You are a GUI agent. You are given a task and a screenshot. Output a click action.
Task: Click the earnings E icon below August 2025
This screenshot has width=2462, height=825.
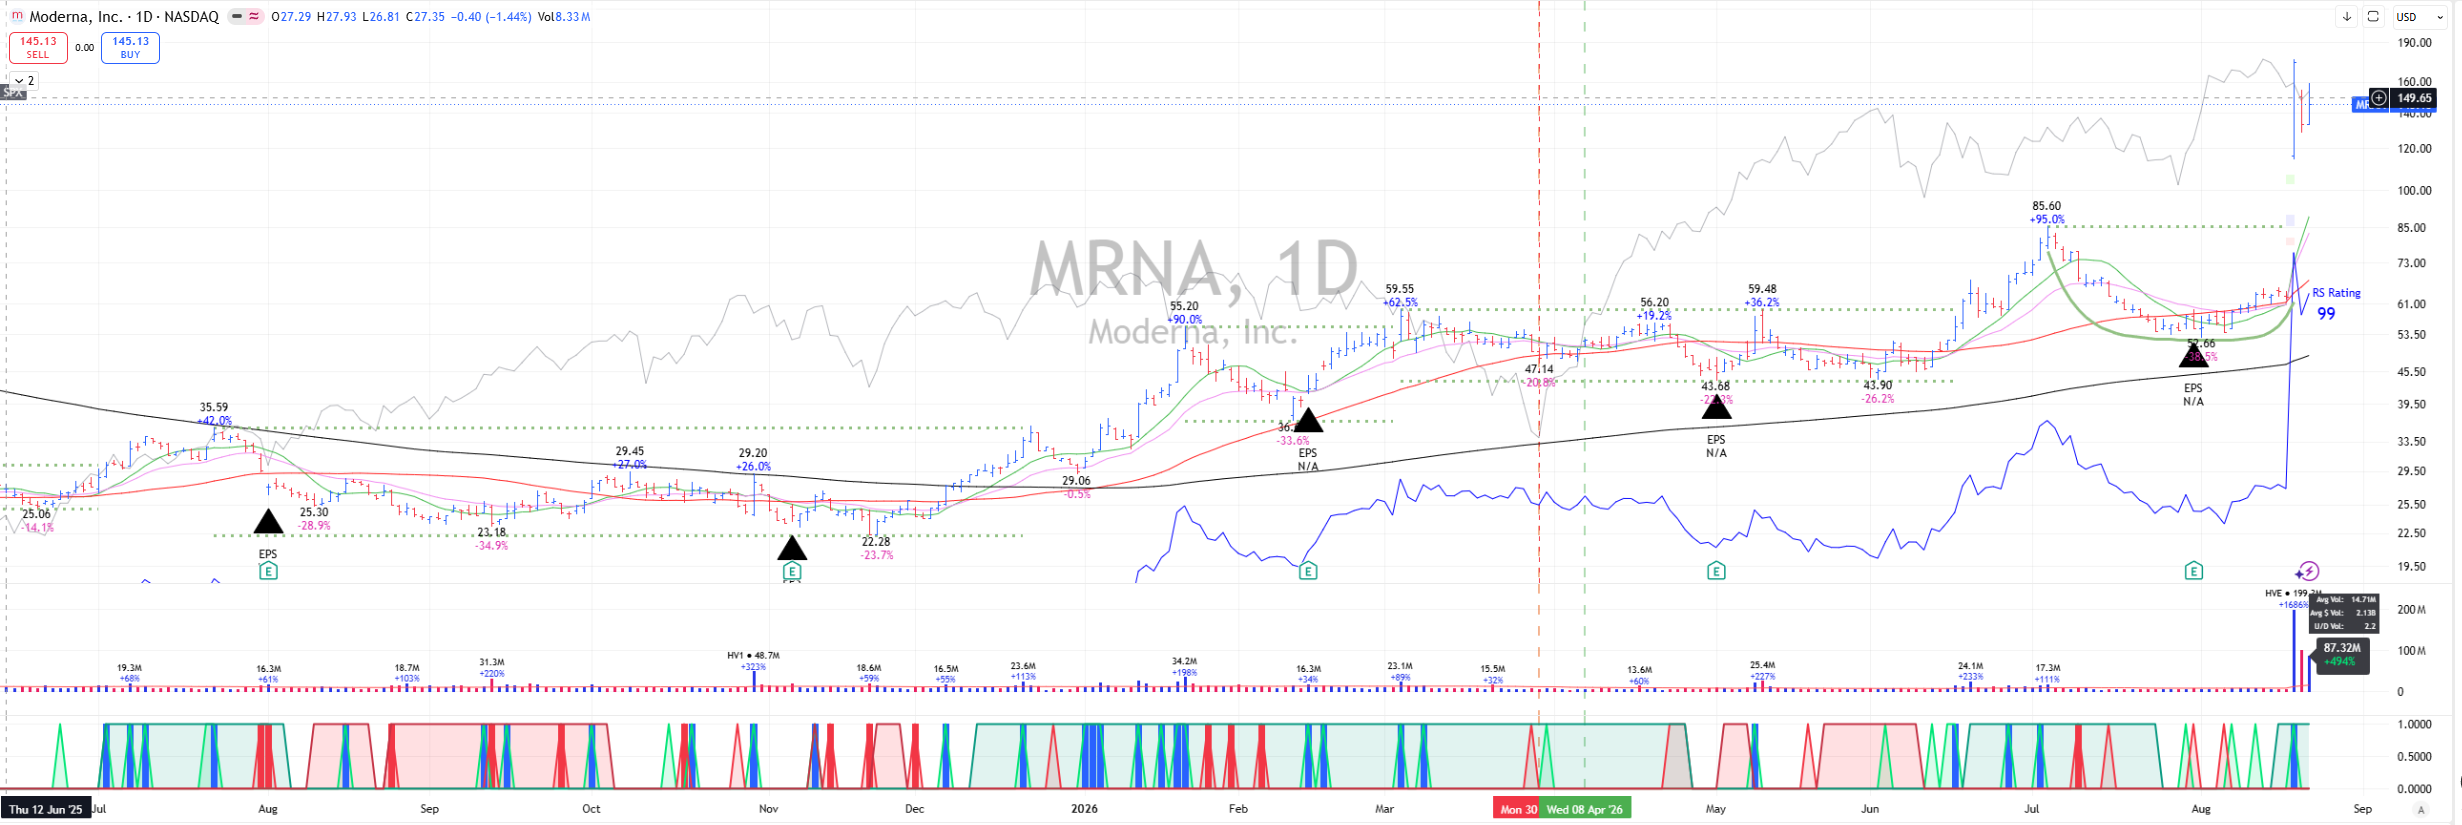point(268,571)
